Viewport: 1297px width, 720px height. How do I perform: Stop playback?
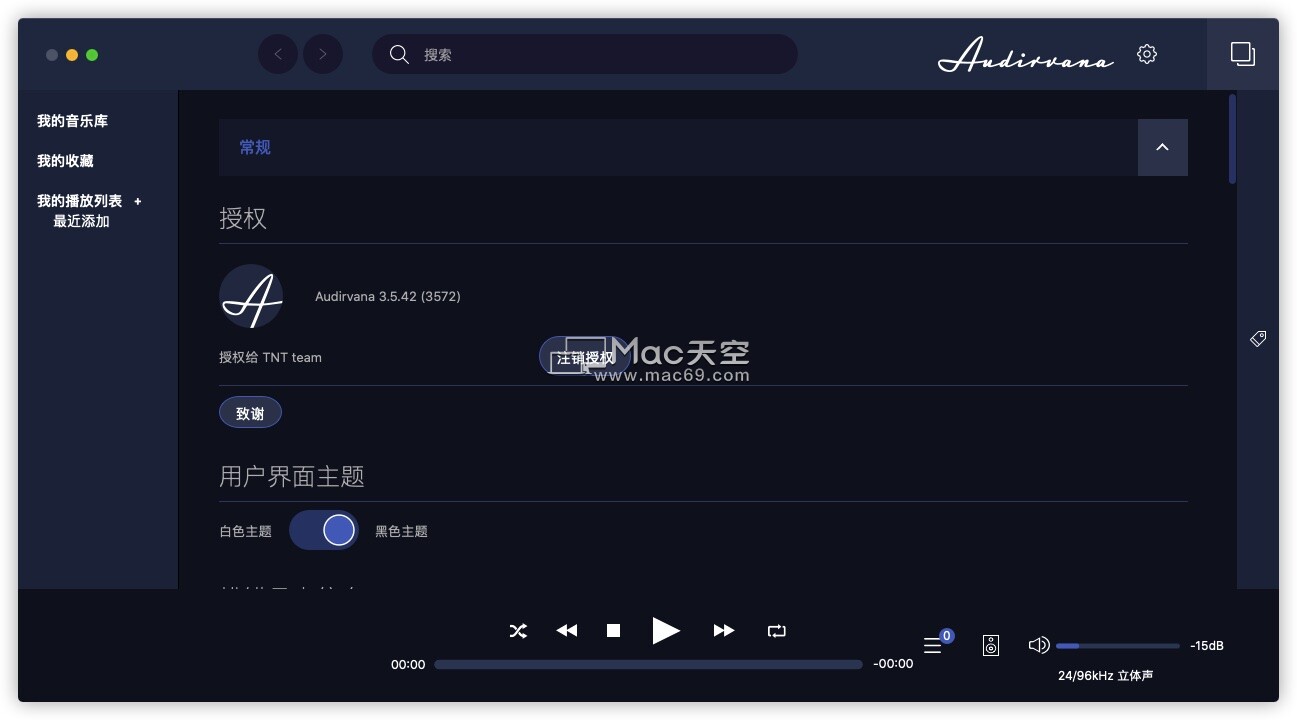(x=614, y=631)
